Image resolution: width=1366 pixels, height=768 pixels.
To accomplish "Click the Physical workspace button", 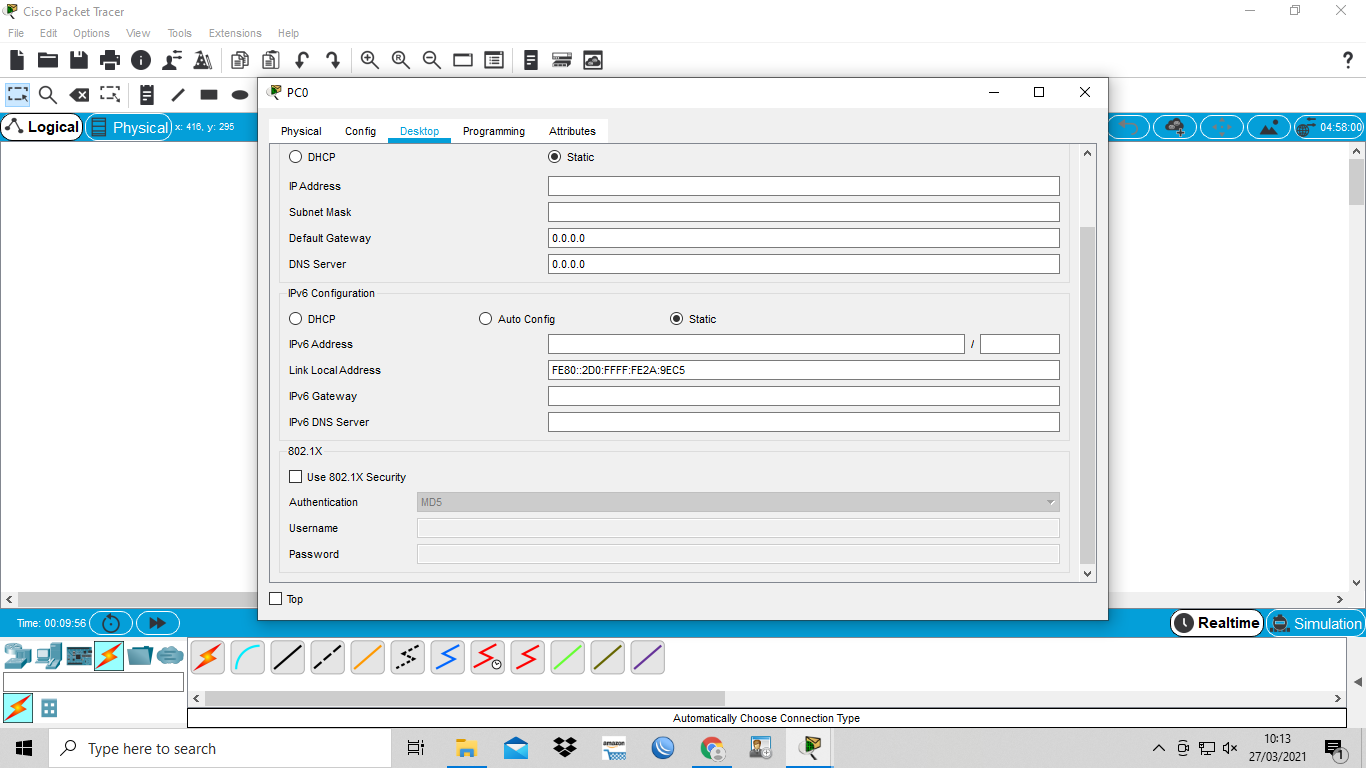I will pos(129,127).
